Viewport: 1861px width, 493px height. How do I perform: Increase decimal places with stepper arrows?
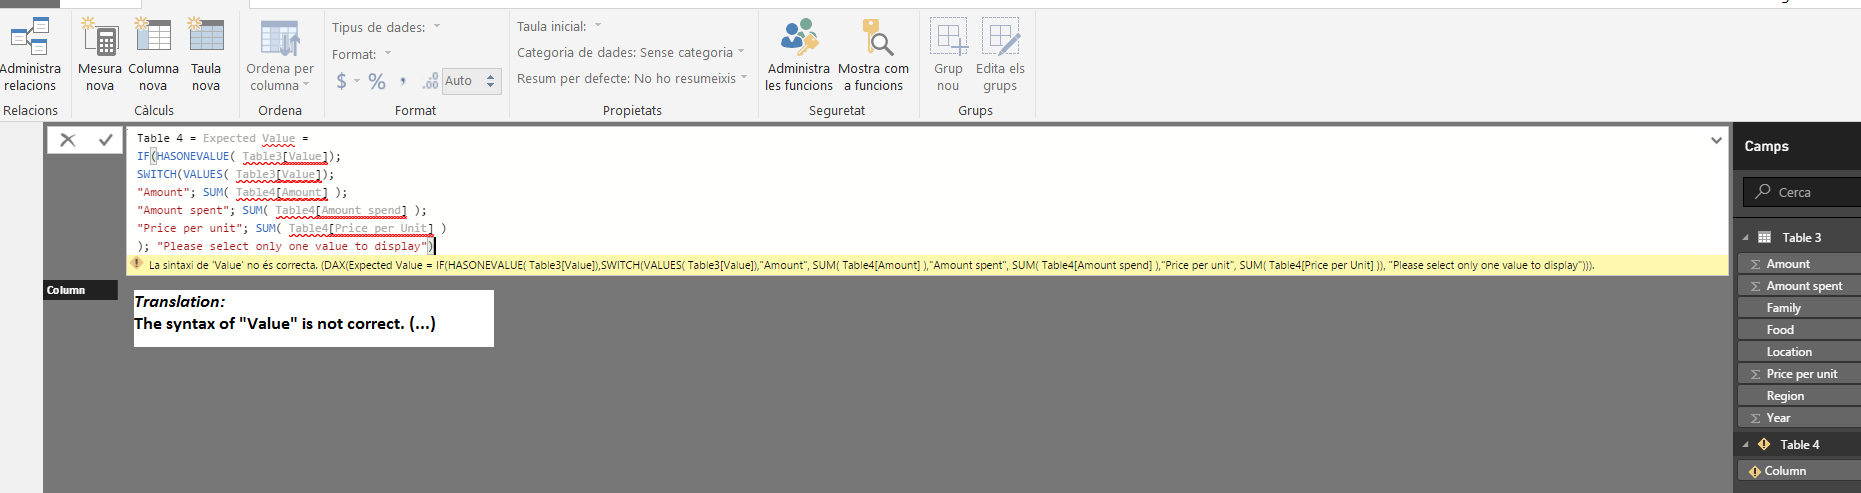[x=490, y=76]
